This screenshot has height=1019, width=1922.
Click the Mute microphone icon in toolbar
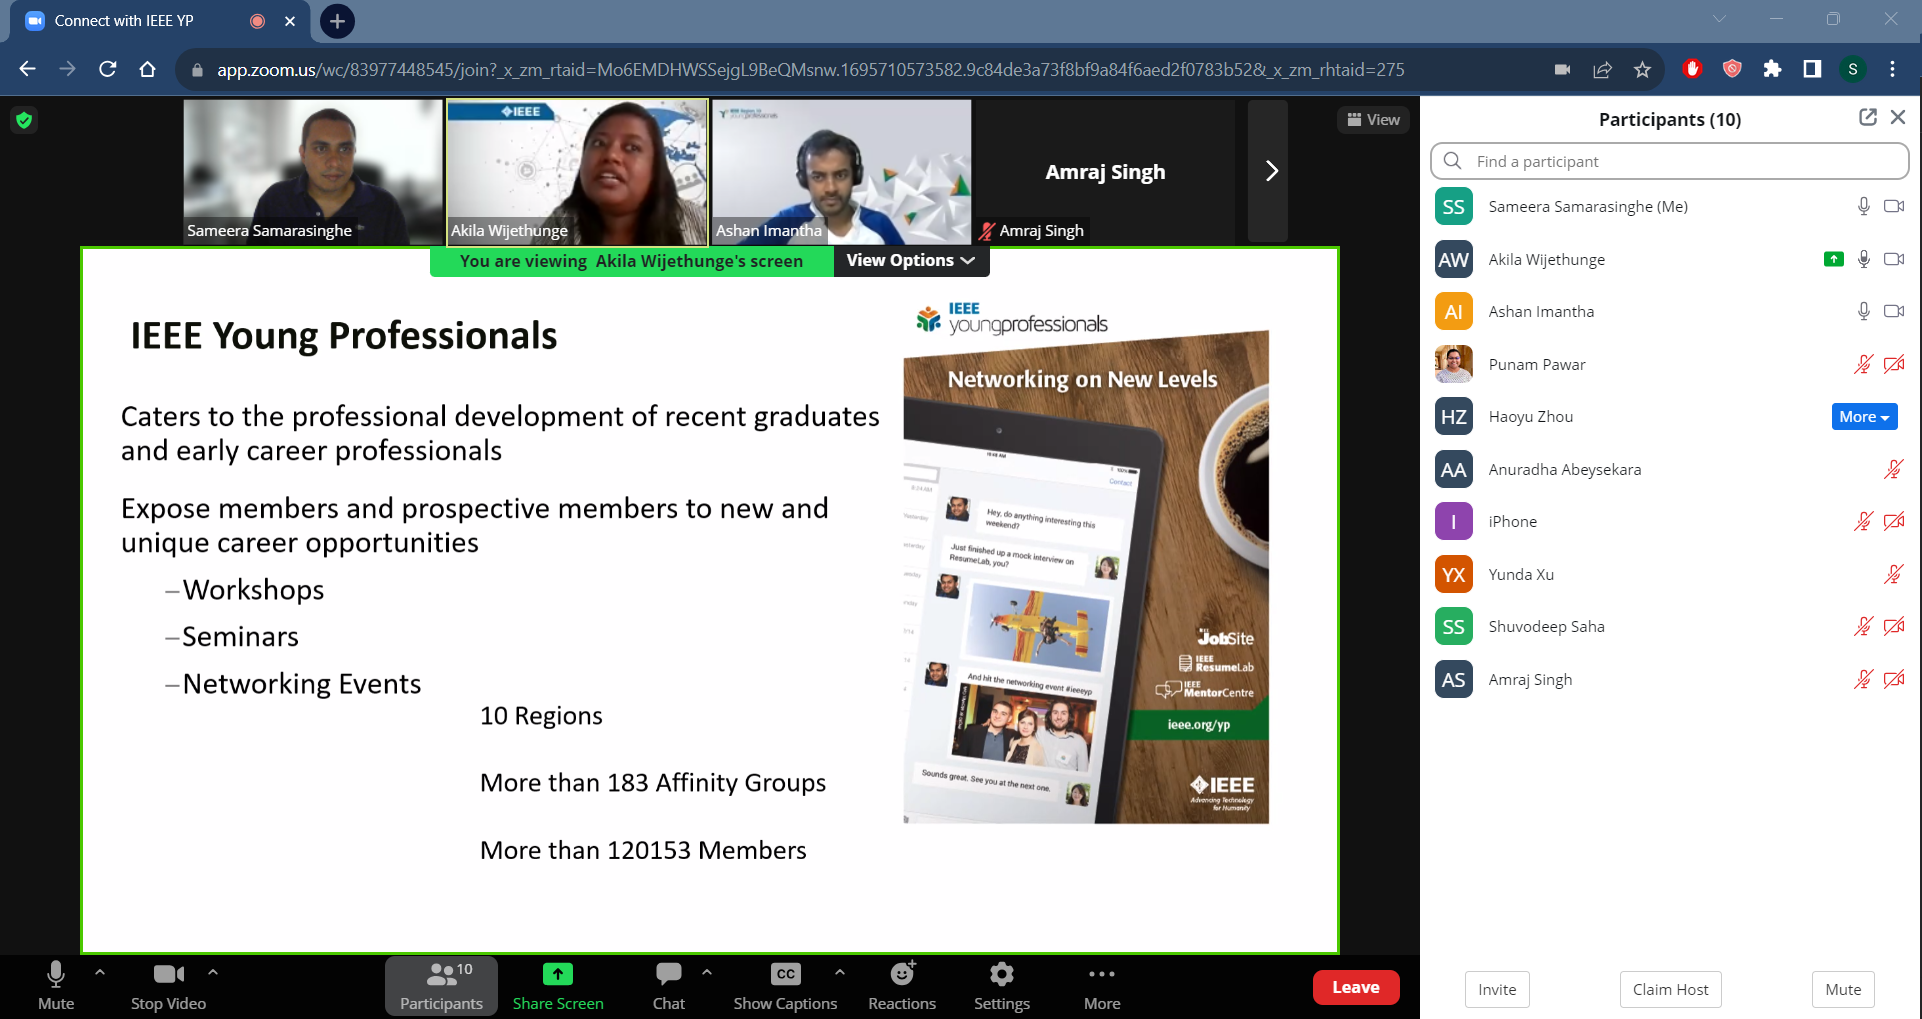pyautogui.click(x=56, y=974)
